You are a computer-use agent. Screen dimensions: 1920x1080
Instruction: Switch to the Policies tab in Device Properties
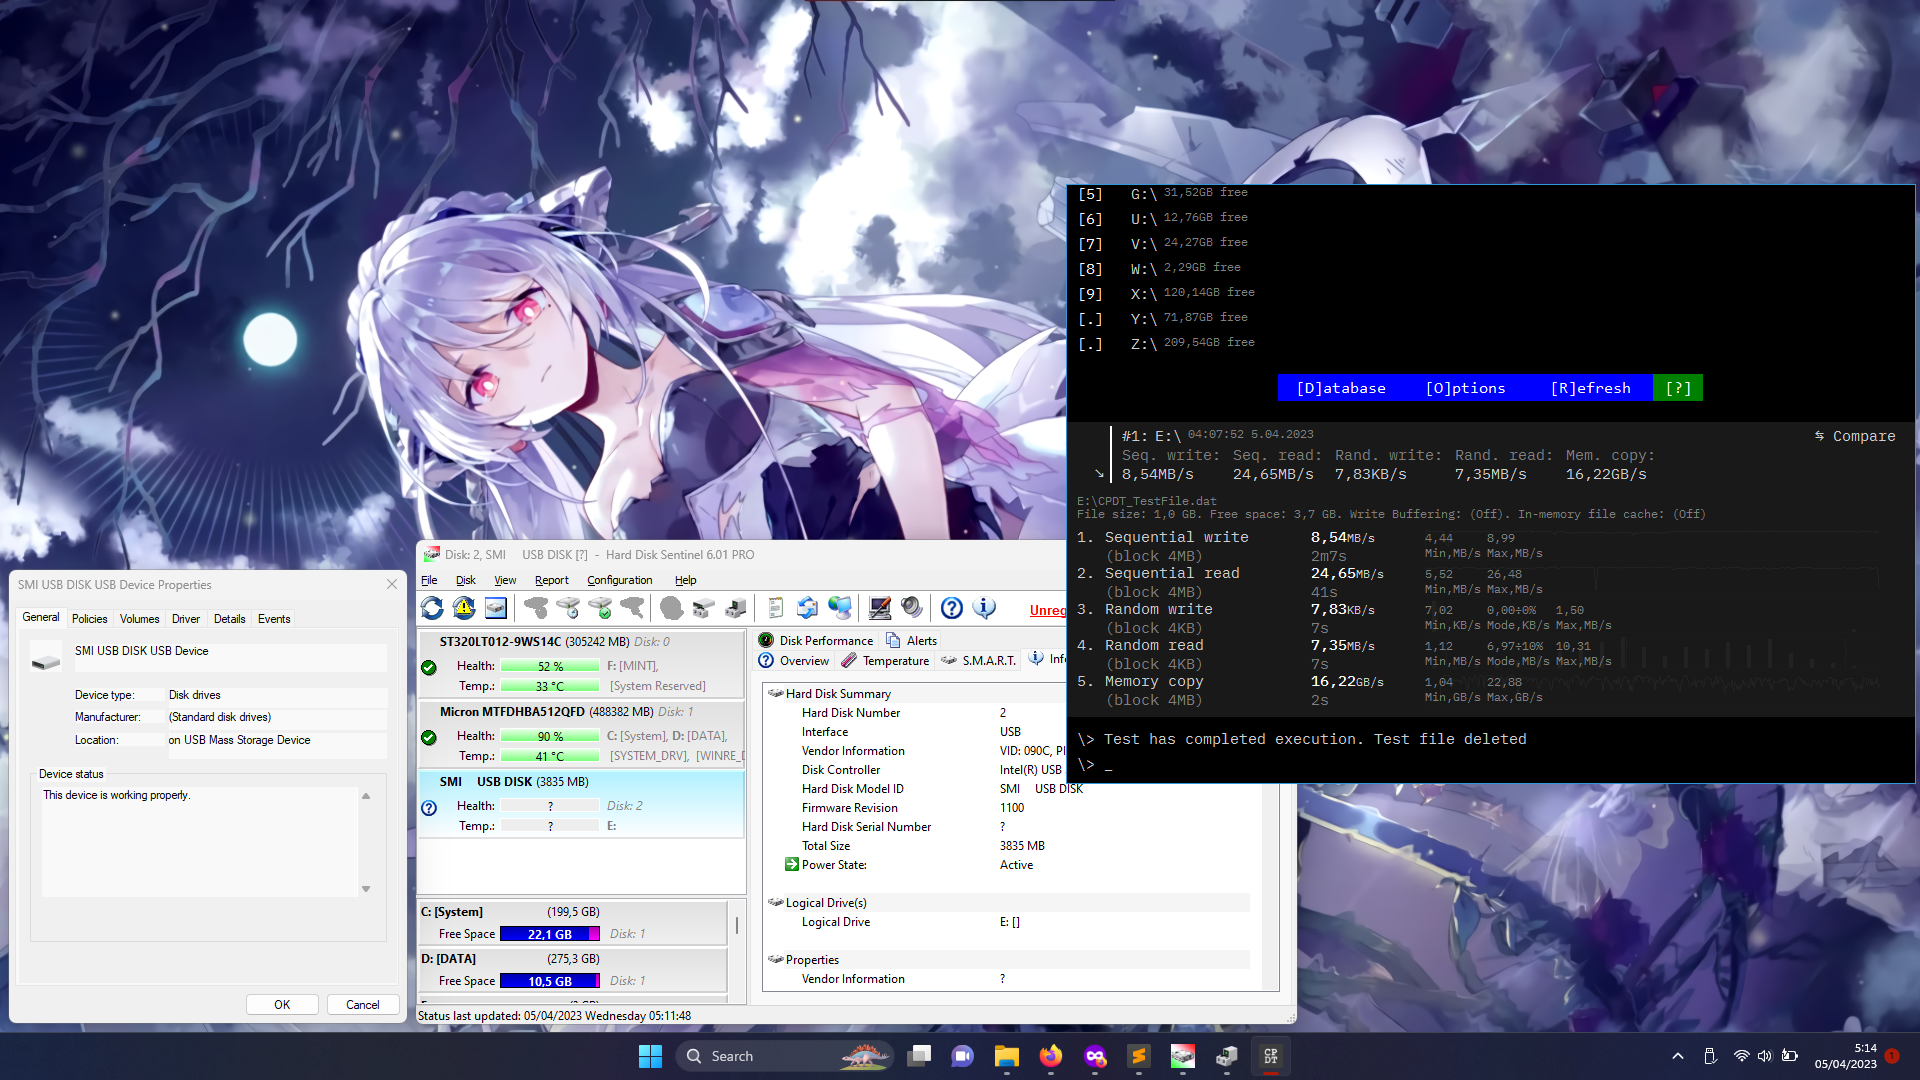pyautogui.click(x=89, y=619)
